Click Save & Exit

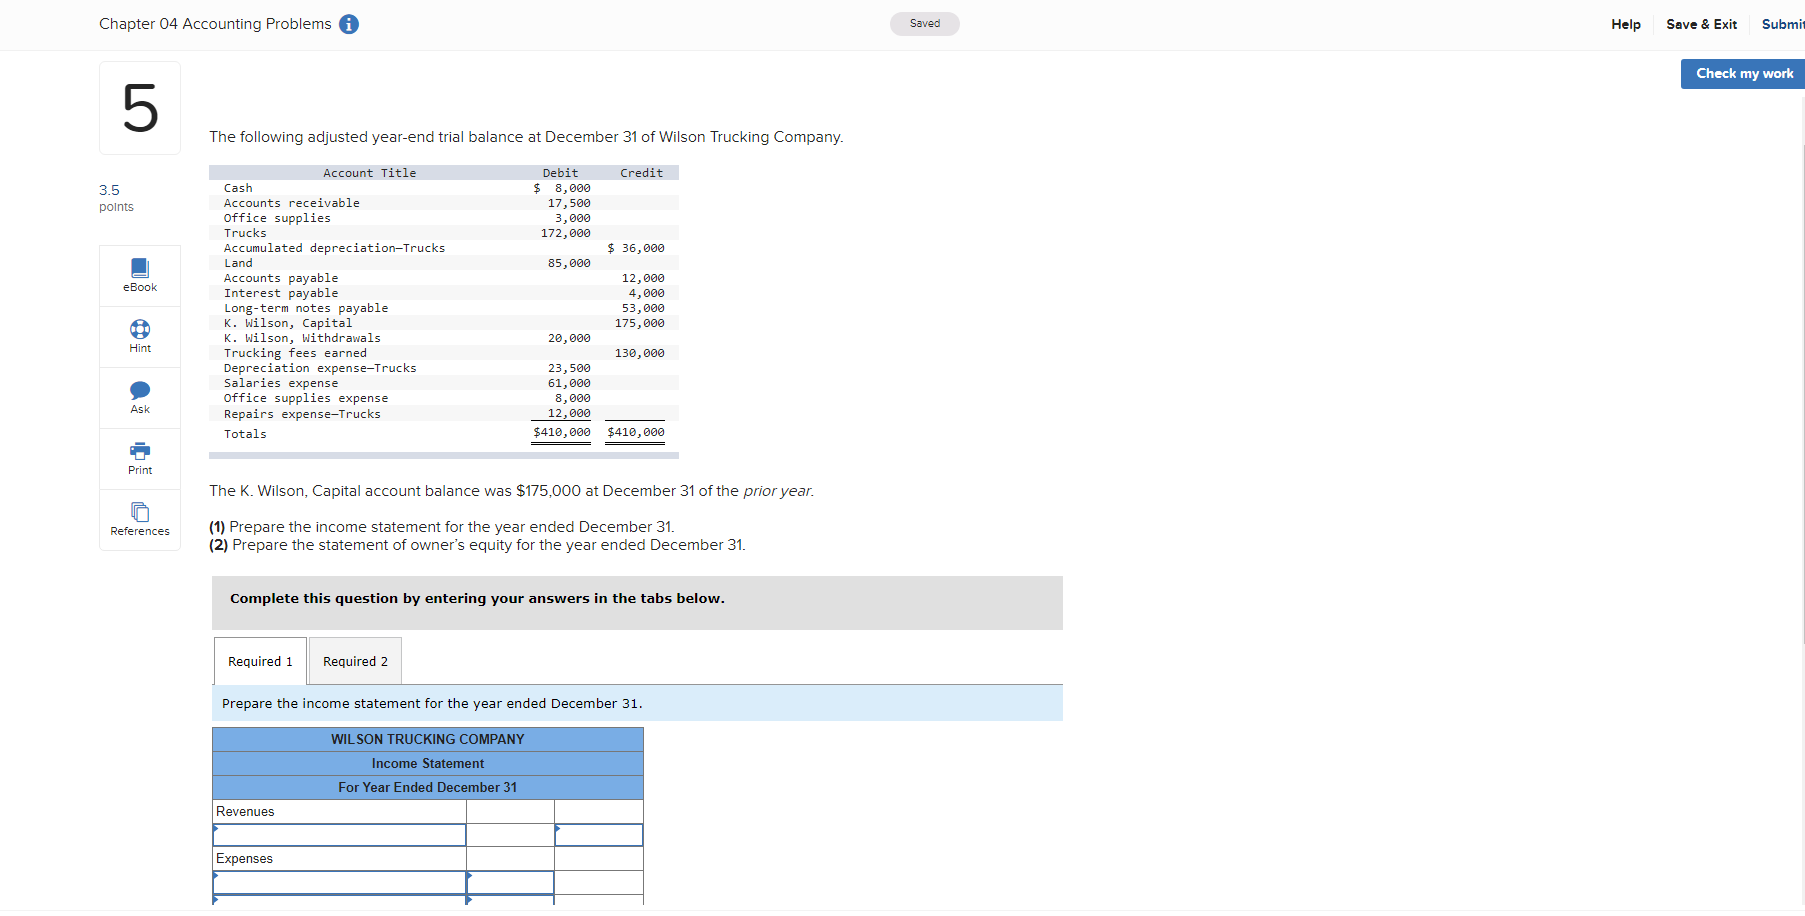(1702, 24)
